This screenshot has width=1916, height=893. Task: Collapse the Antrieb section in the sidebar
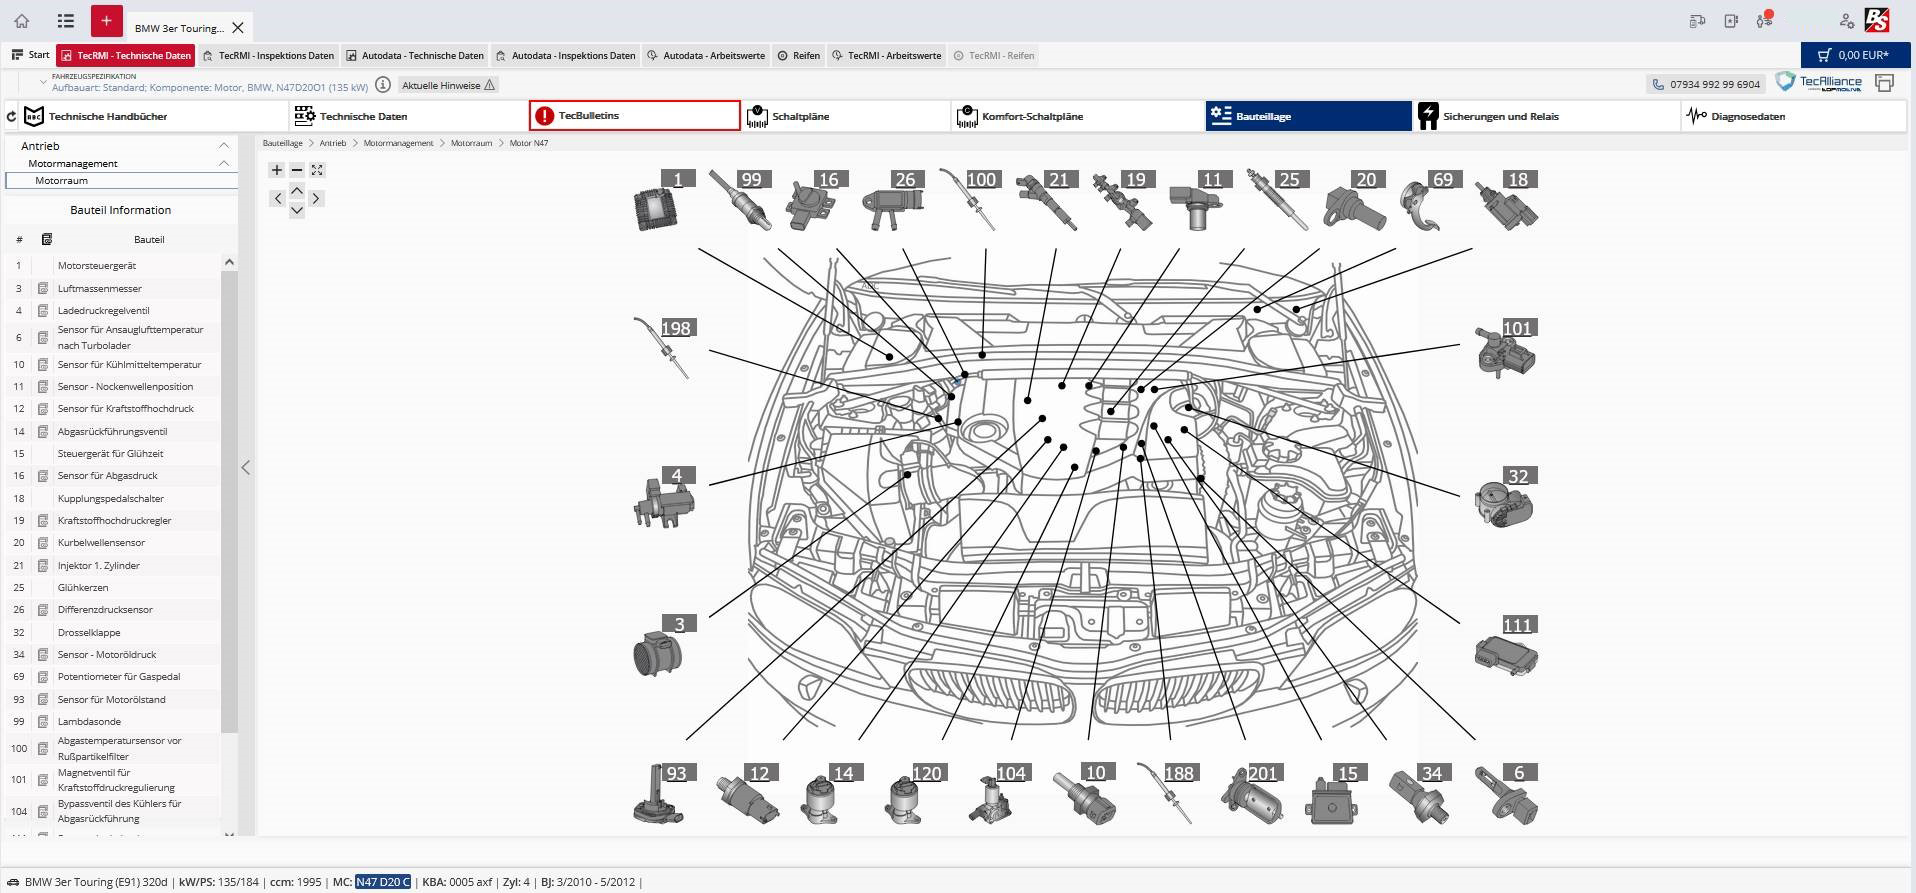[x=224, y=146]
